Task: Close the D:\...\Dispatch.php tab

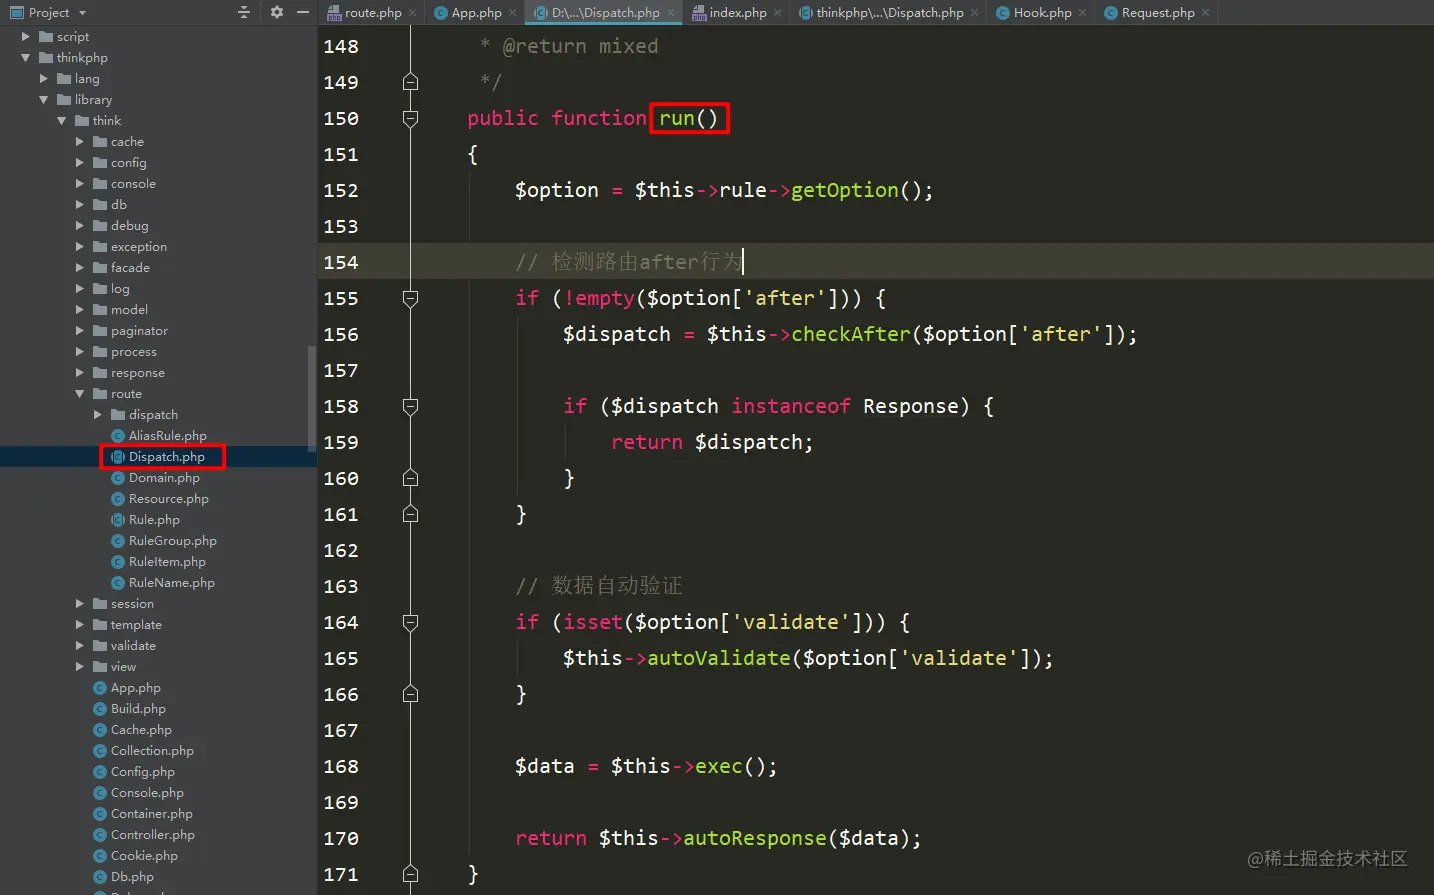Action: pos(671,13)
